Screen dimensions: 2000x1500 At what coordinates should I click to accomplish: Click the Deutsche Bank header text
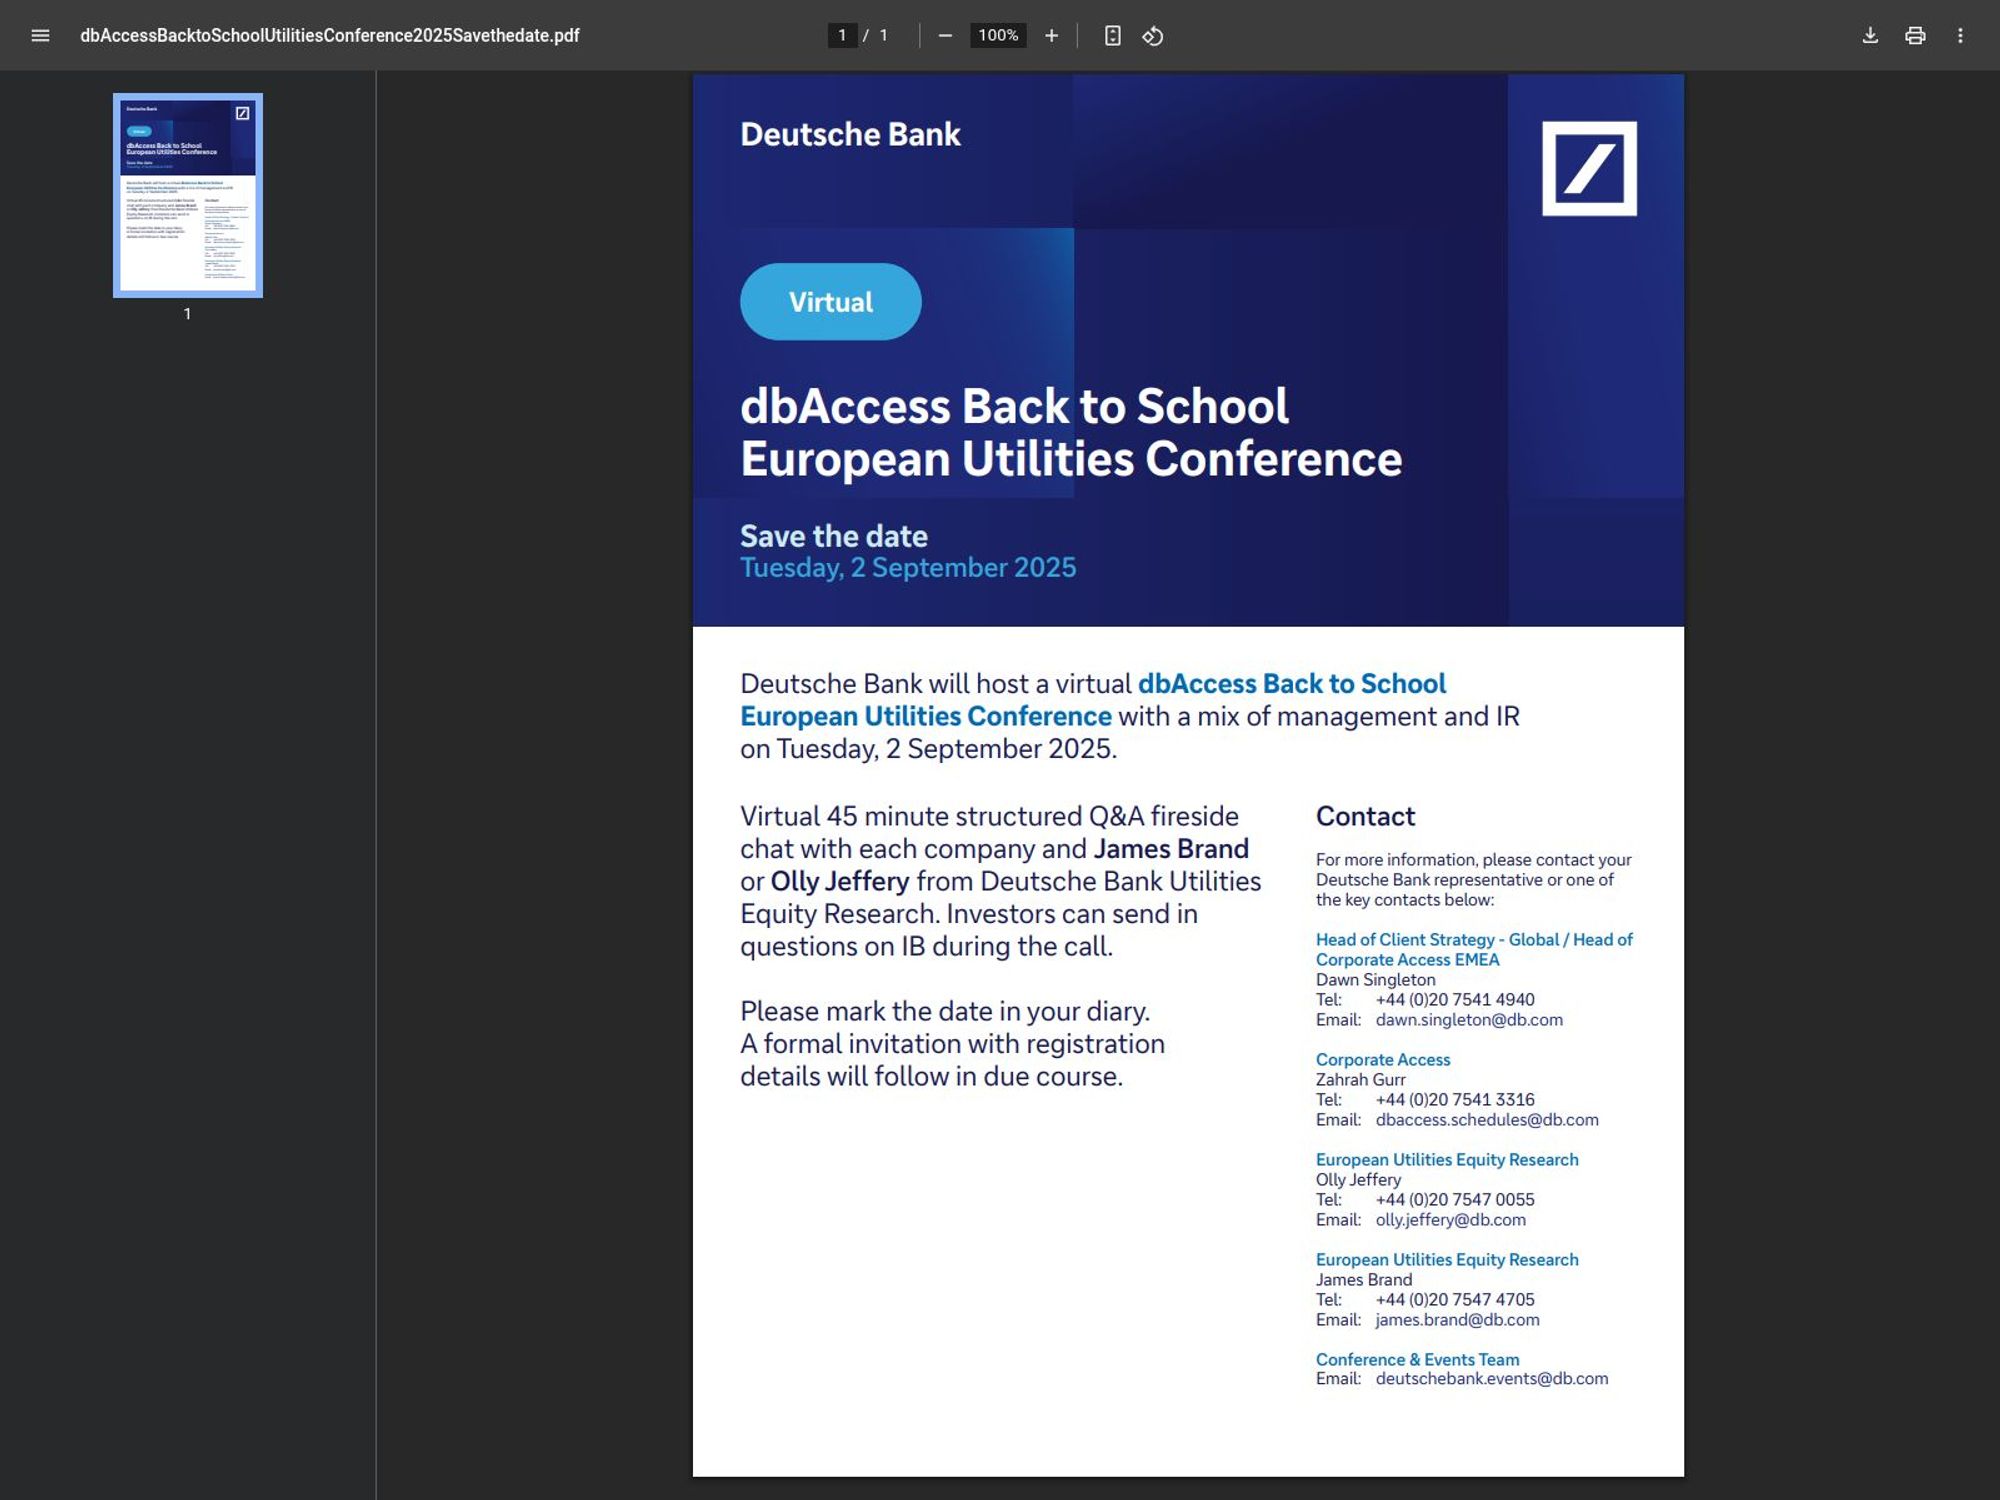pos(850,134)
